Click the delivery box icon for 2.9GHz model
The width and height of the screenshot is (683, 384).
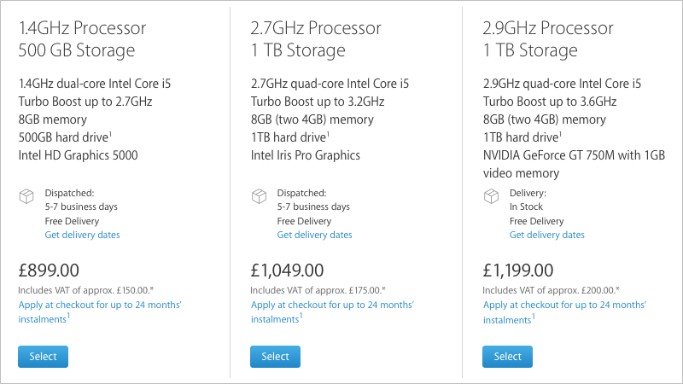point(491,196)
